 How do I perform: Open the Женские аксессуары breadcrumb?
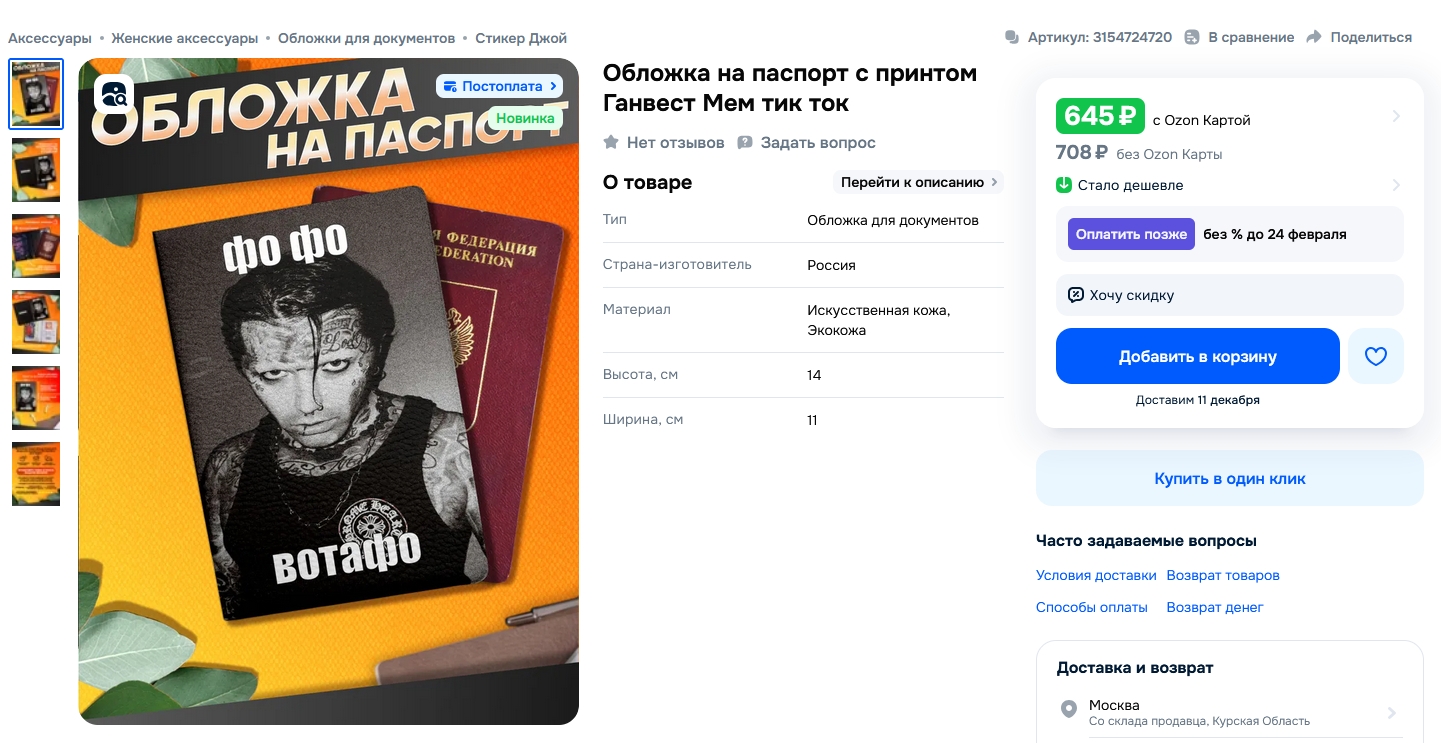pyautogui.click(x=185, y=38)
